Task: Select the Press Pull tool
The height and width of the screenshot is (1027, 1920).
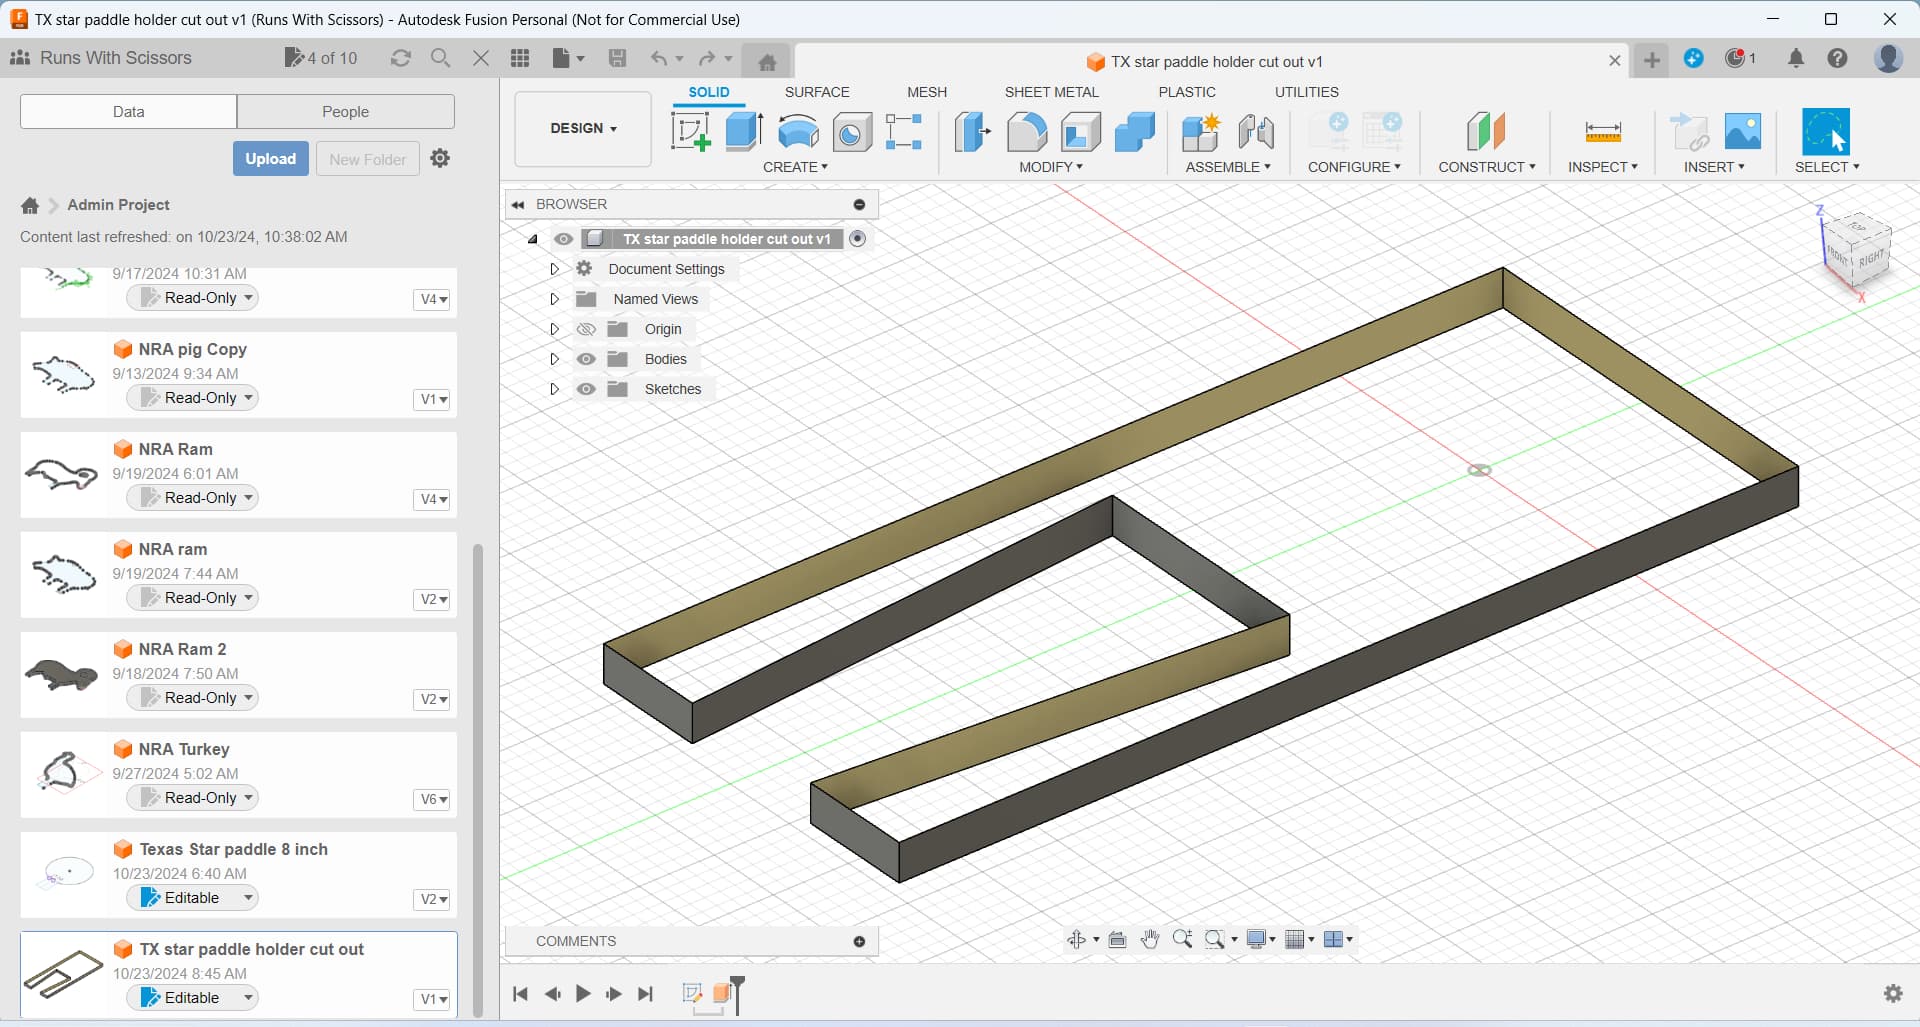Action: (x=972, y=131)
